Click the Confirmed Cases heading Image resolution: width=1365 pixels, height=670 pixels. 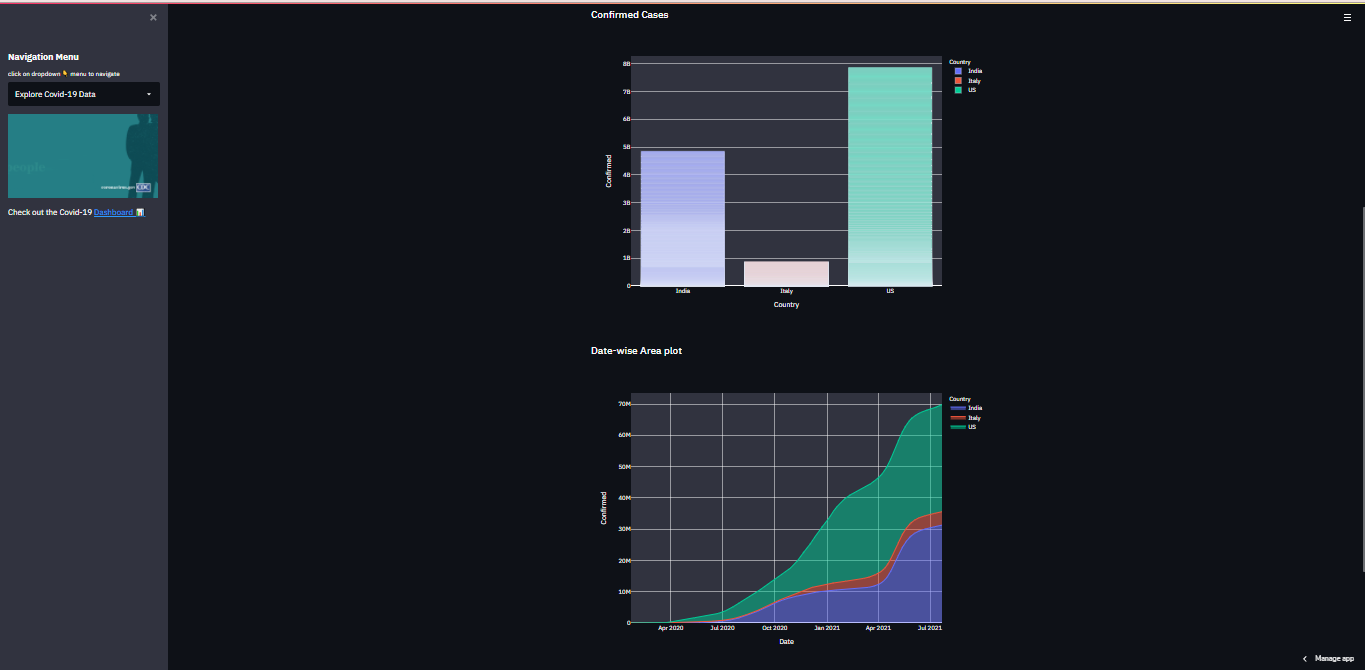pos(630,15)
